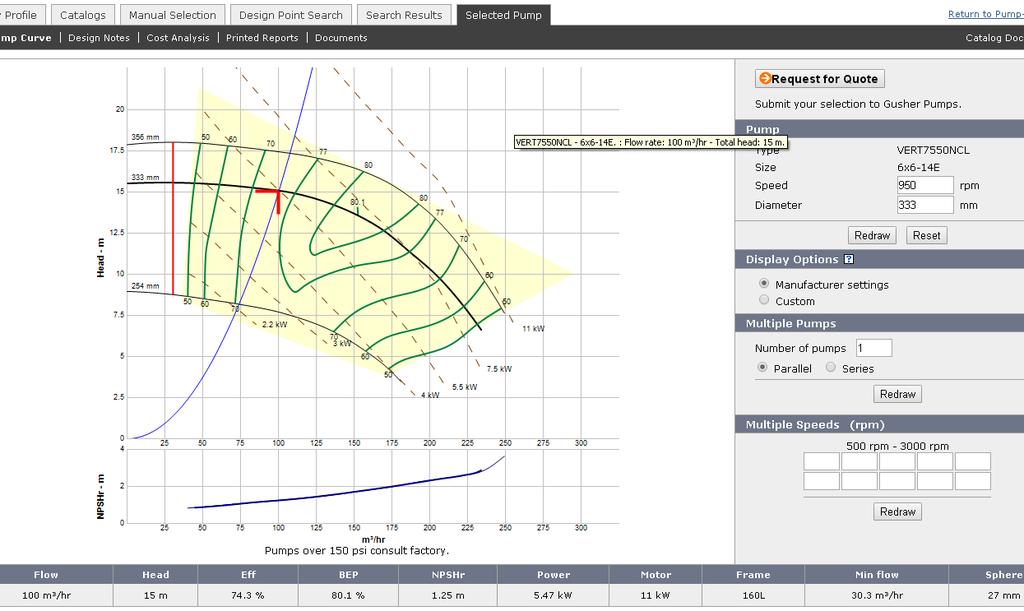Open Printed Reports submenu

(262, 38)
